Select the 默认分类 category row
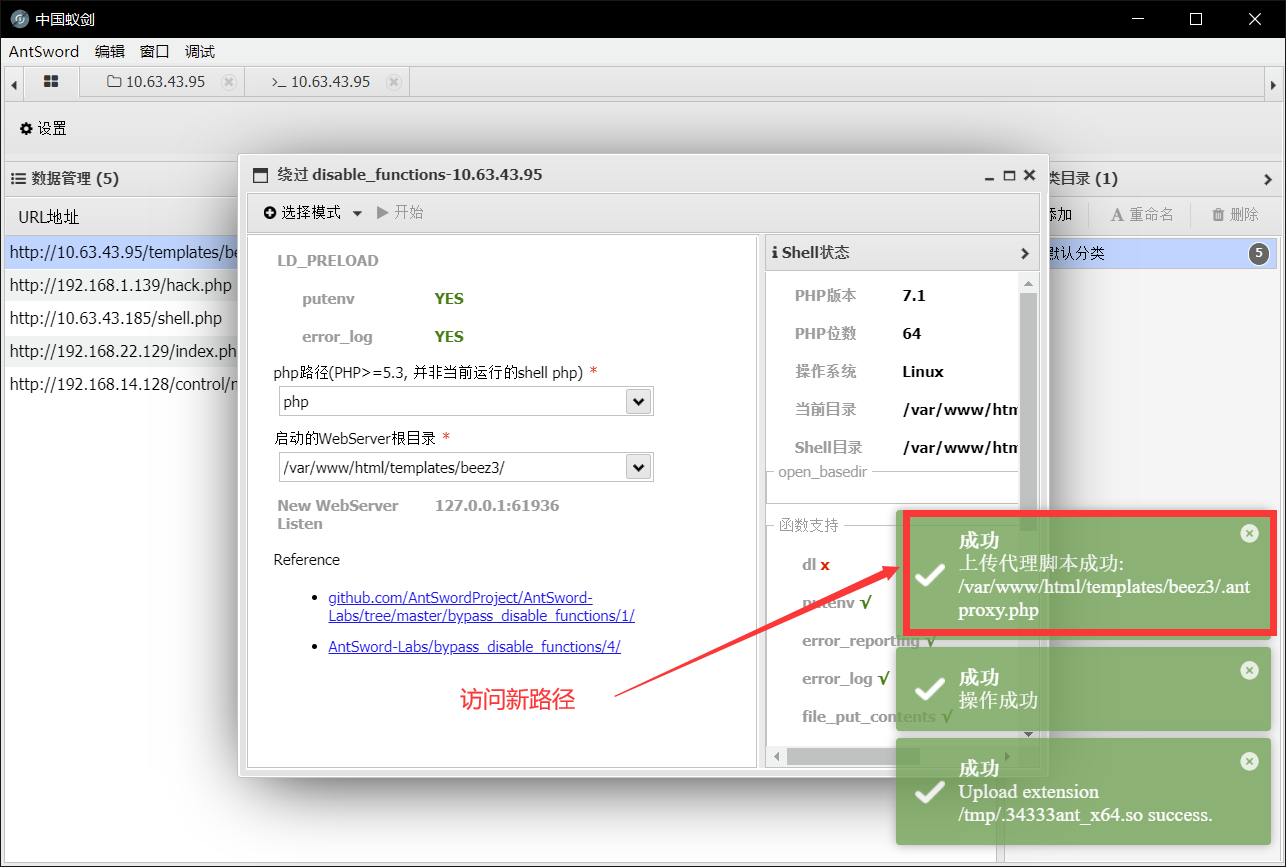 click(1160, 253)
